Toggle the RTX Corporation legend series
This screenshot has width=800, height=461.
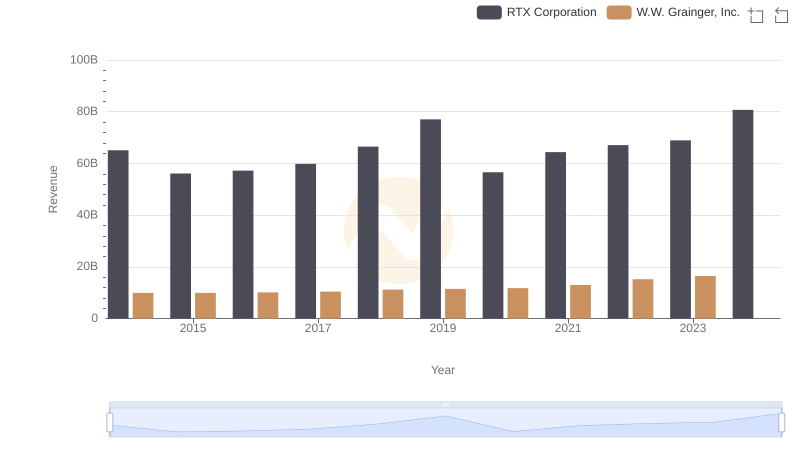click(x=536, y=12)
